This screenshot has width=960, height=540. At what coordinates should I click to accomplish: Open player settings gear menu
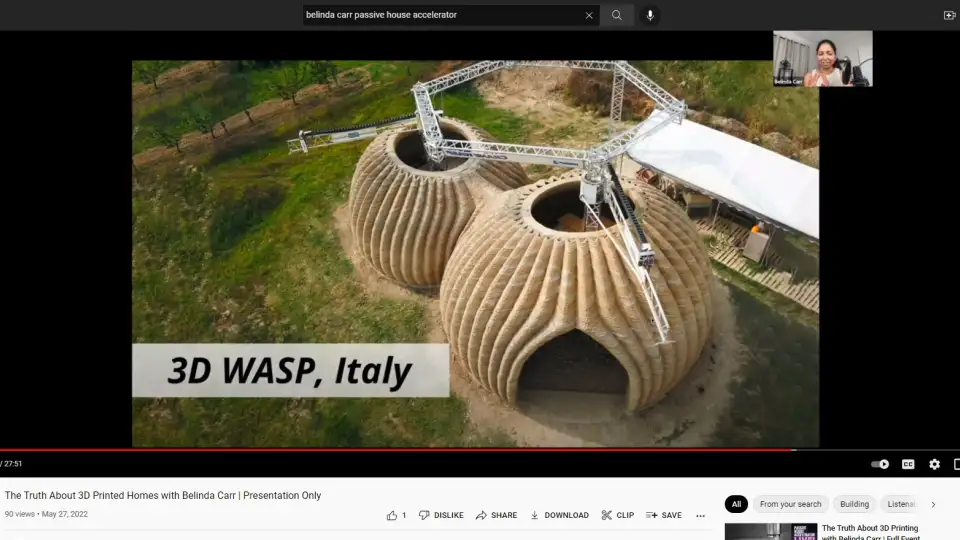[934, 464]
